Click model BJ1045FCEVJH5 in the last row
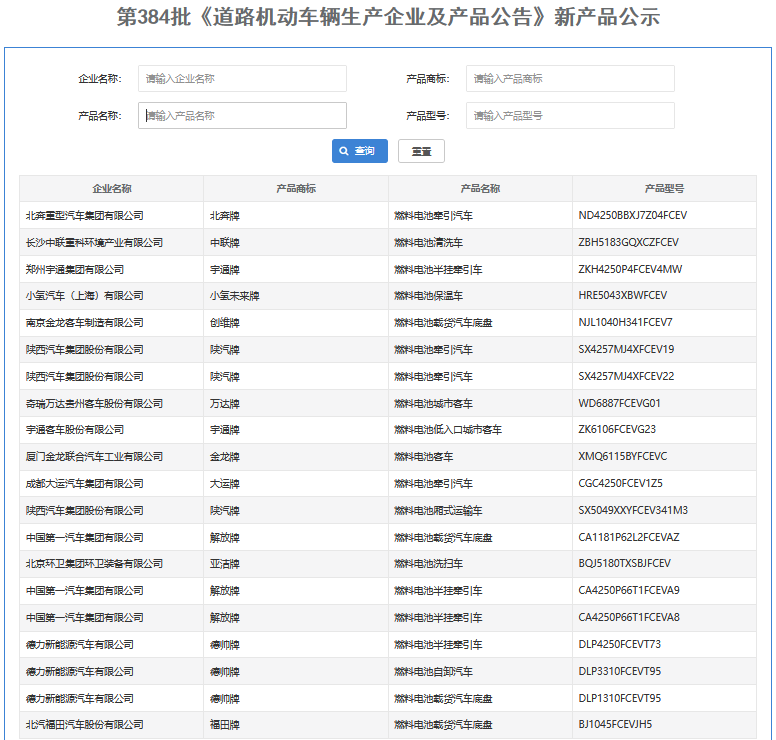The image size is (776, 740). (x=615, y=725)
